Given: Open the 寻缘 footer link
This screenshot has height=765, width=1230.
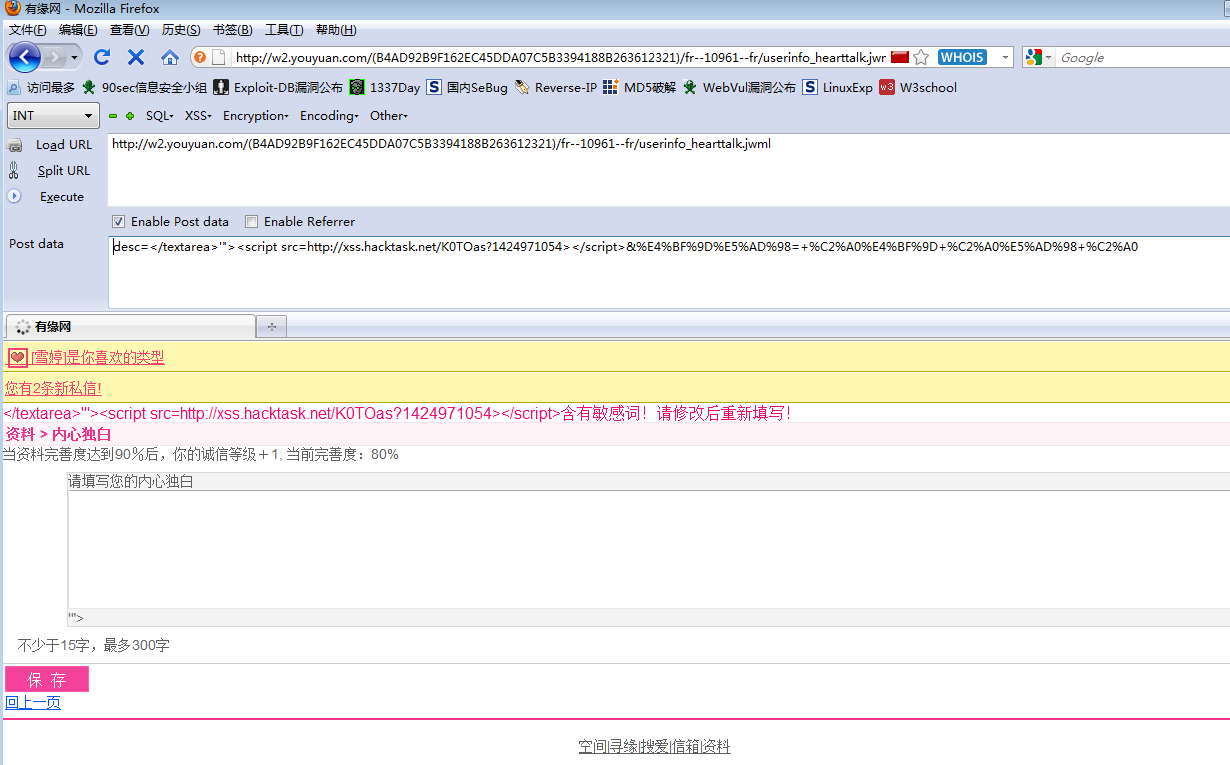Looking at the screenshot, I should coord(622,747).
